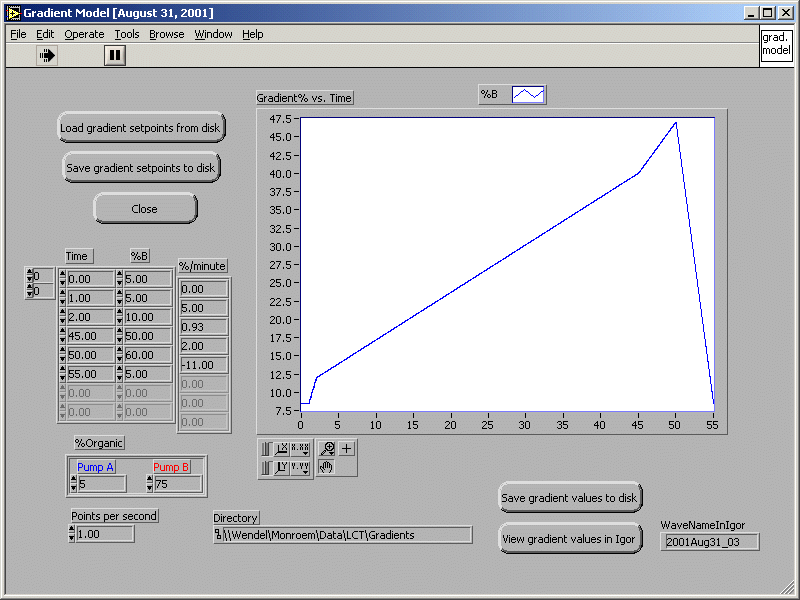Click the Pump B value field

178,484
